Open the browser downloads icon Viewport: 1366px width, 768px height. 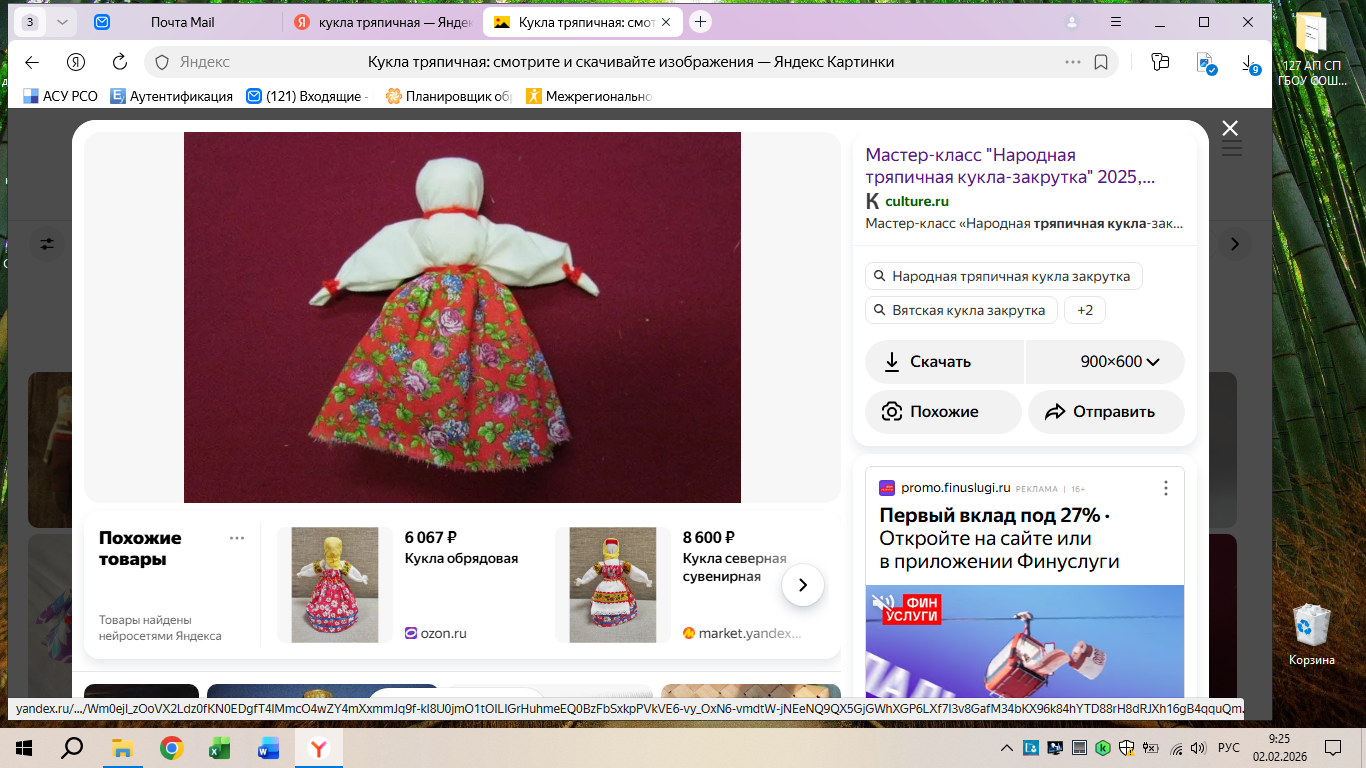pyautogui.click(x=1249, y=62)
